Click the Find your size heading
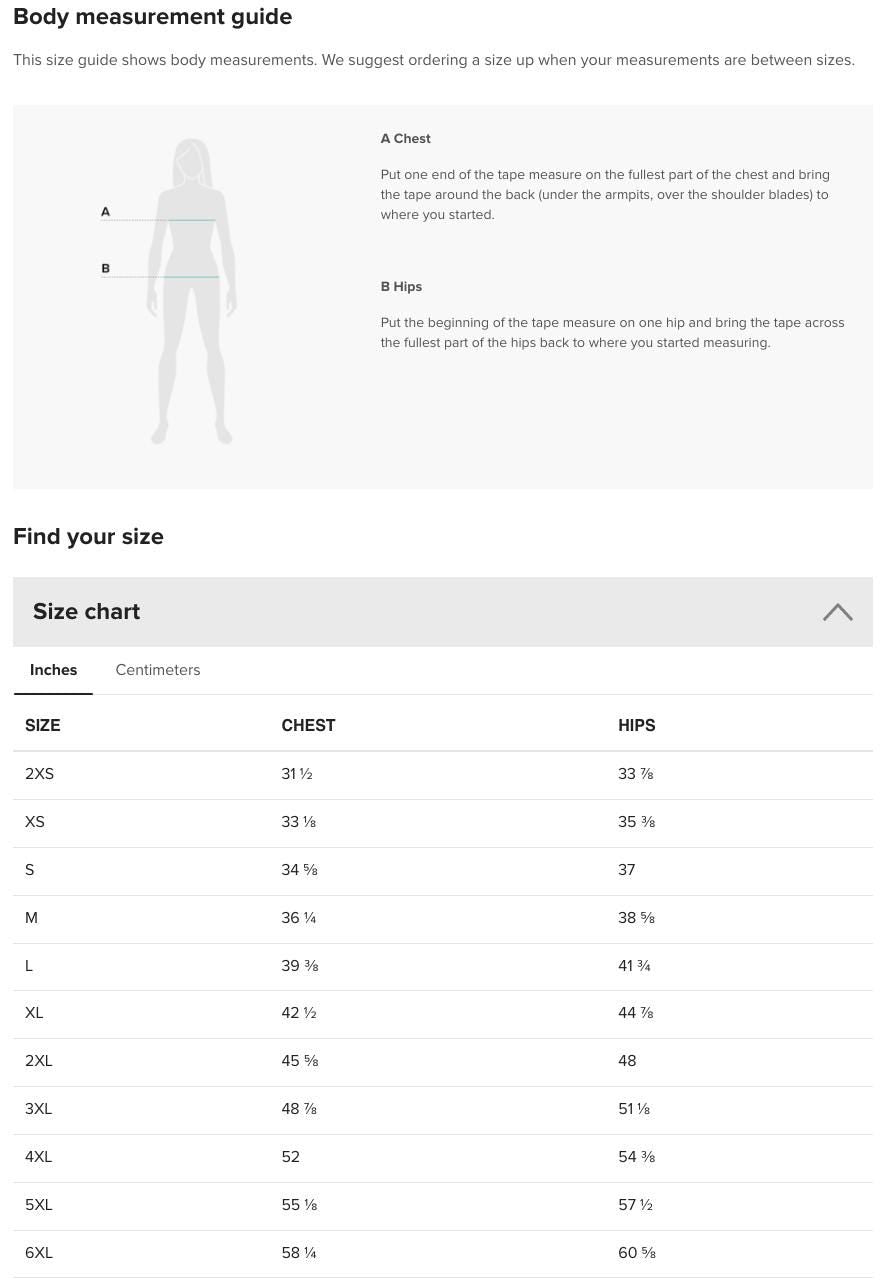Viewport: 888px width, 1284px height. click(x=88, y=536)
